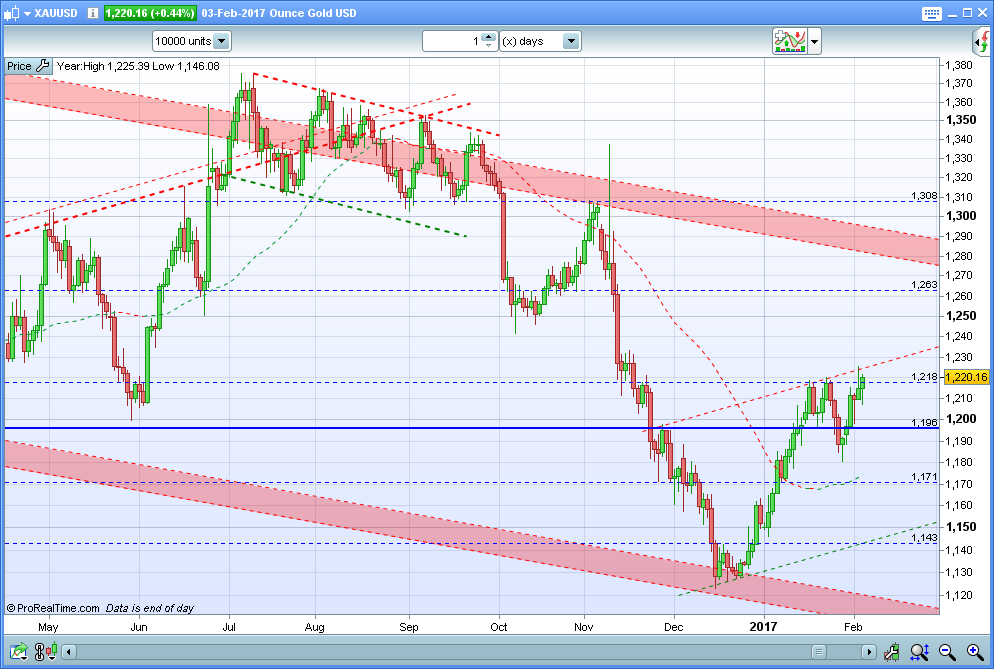Screen dimensions: 994x669
Task: Click the Aug label on time axis
Action: pos(314,627)
